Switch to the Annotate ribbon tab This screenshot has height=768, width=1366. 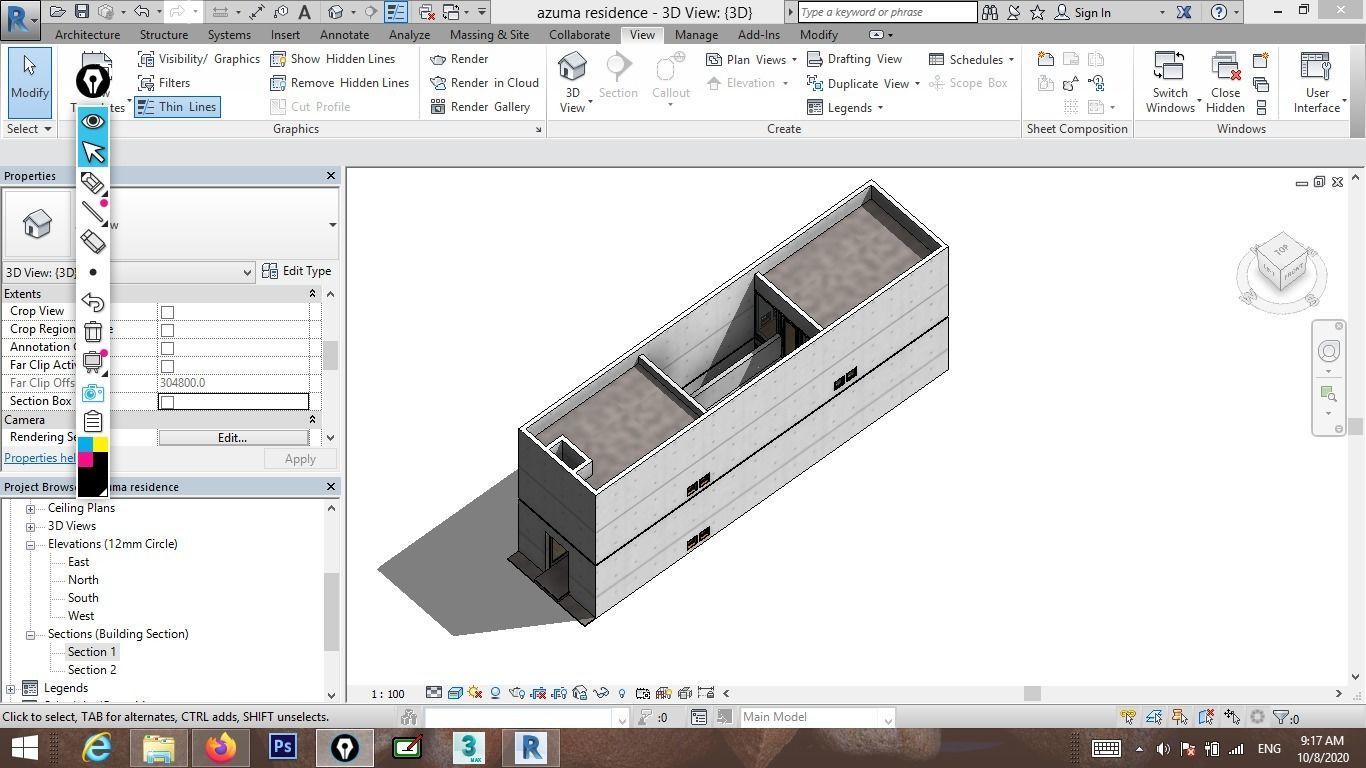point(344,34)
